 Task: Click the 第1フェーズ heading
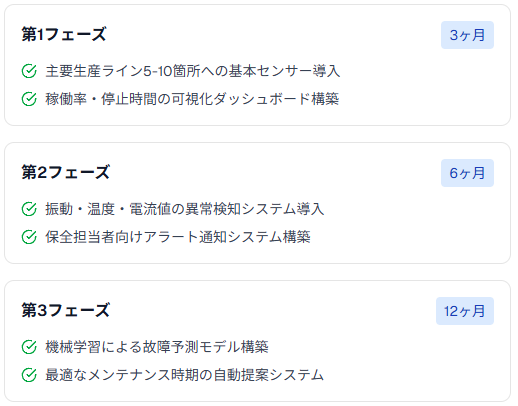64,34
